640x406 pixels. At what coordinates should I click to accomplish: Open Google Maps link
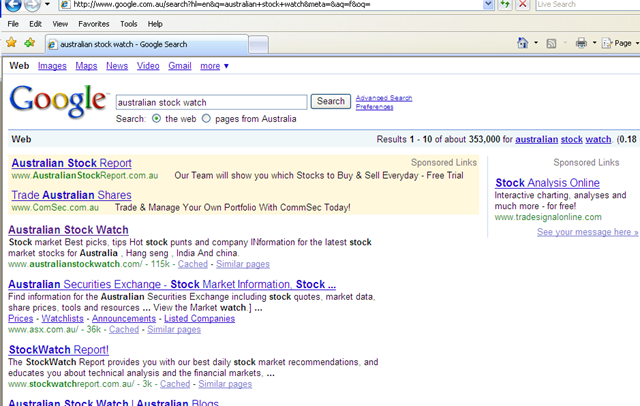point(86,66)
